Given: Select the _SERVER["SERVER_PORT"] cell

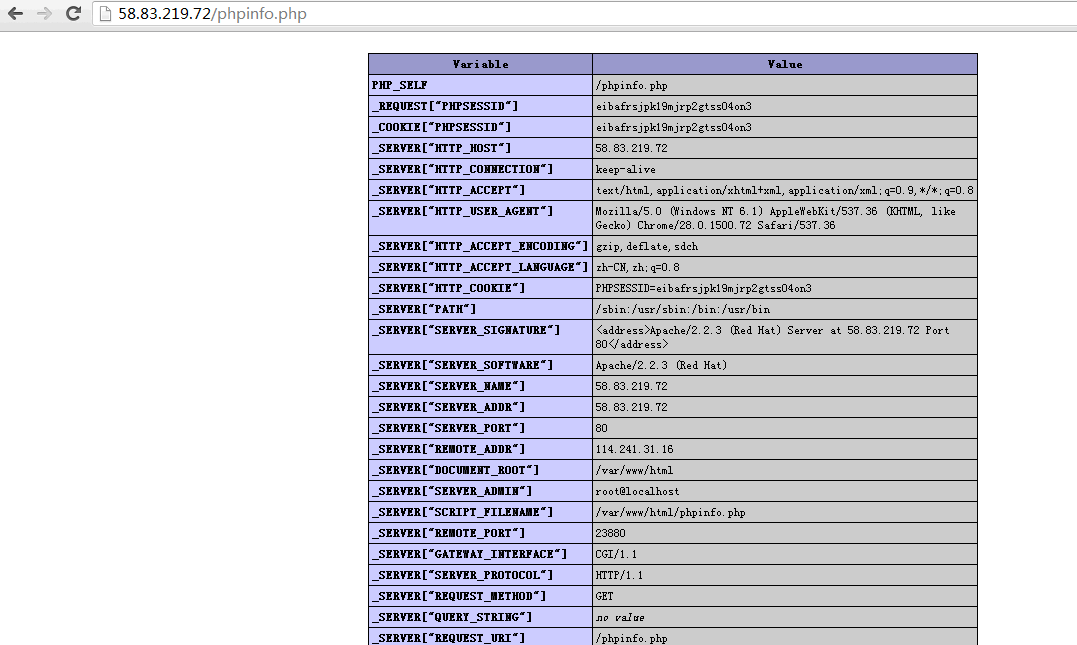Looking at the screenshot, I should (x=480, y=428).
